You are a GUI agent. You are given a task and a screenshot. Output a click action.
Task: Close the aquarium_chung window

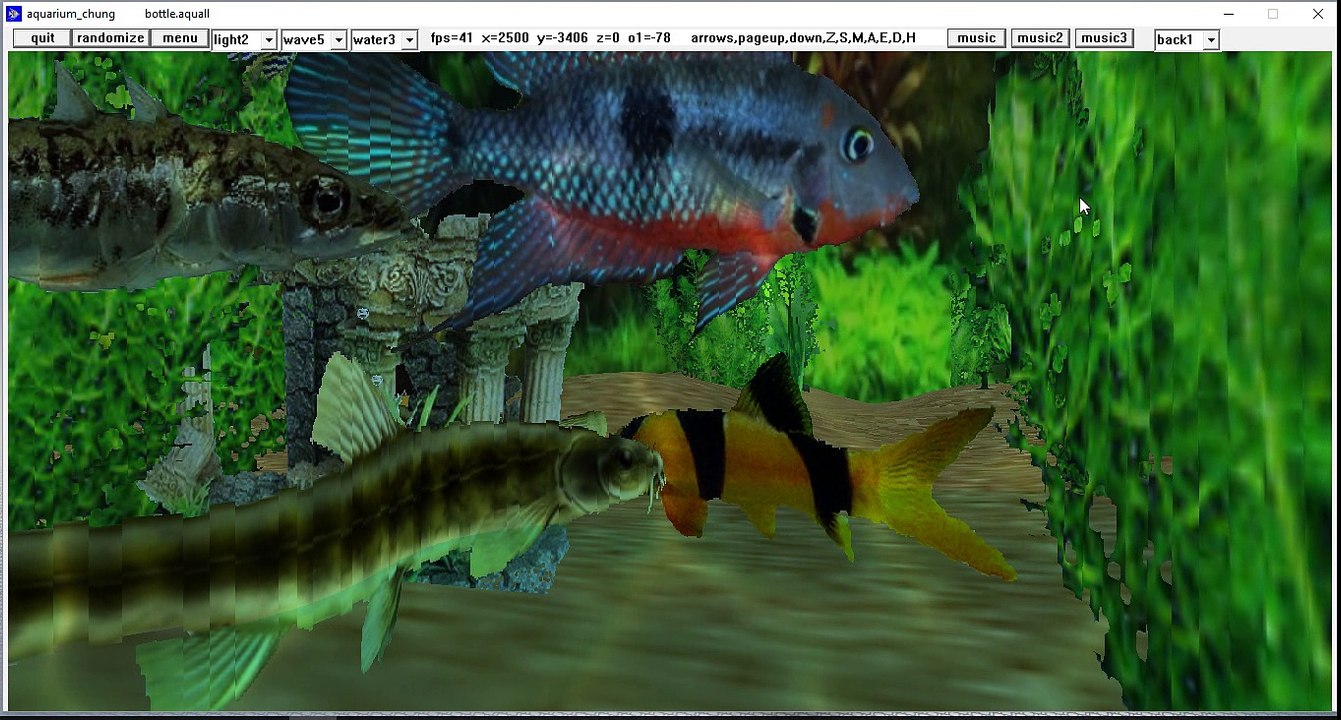(x=1318, y=14)
